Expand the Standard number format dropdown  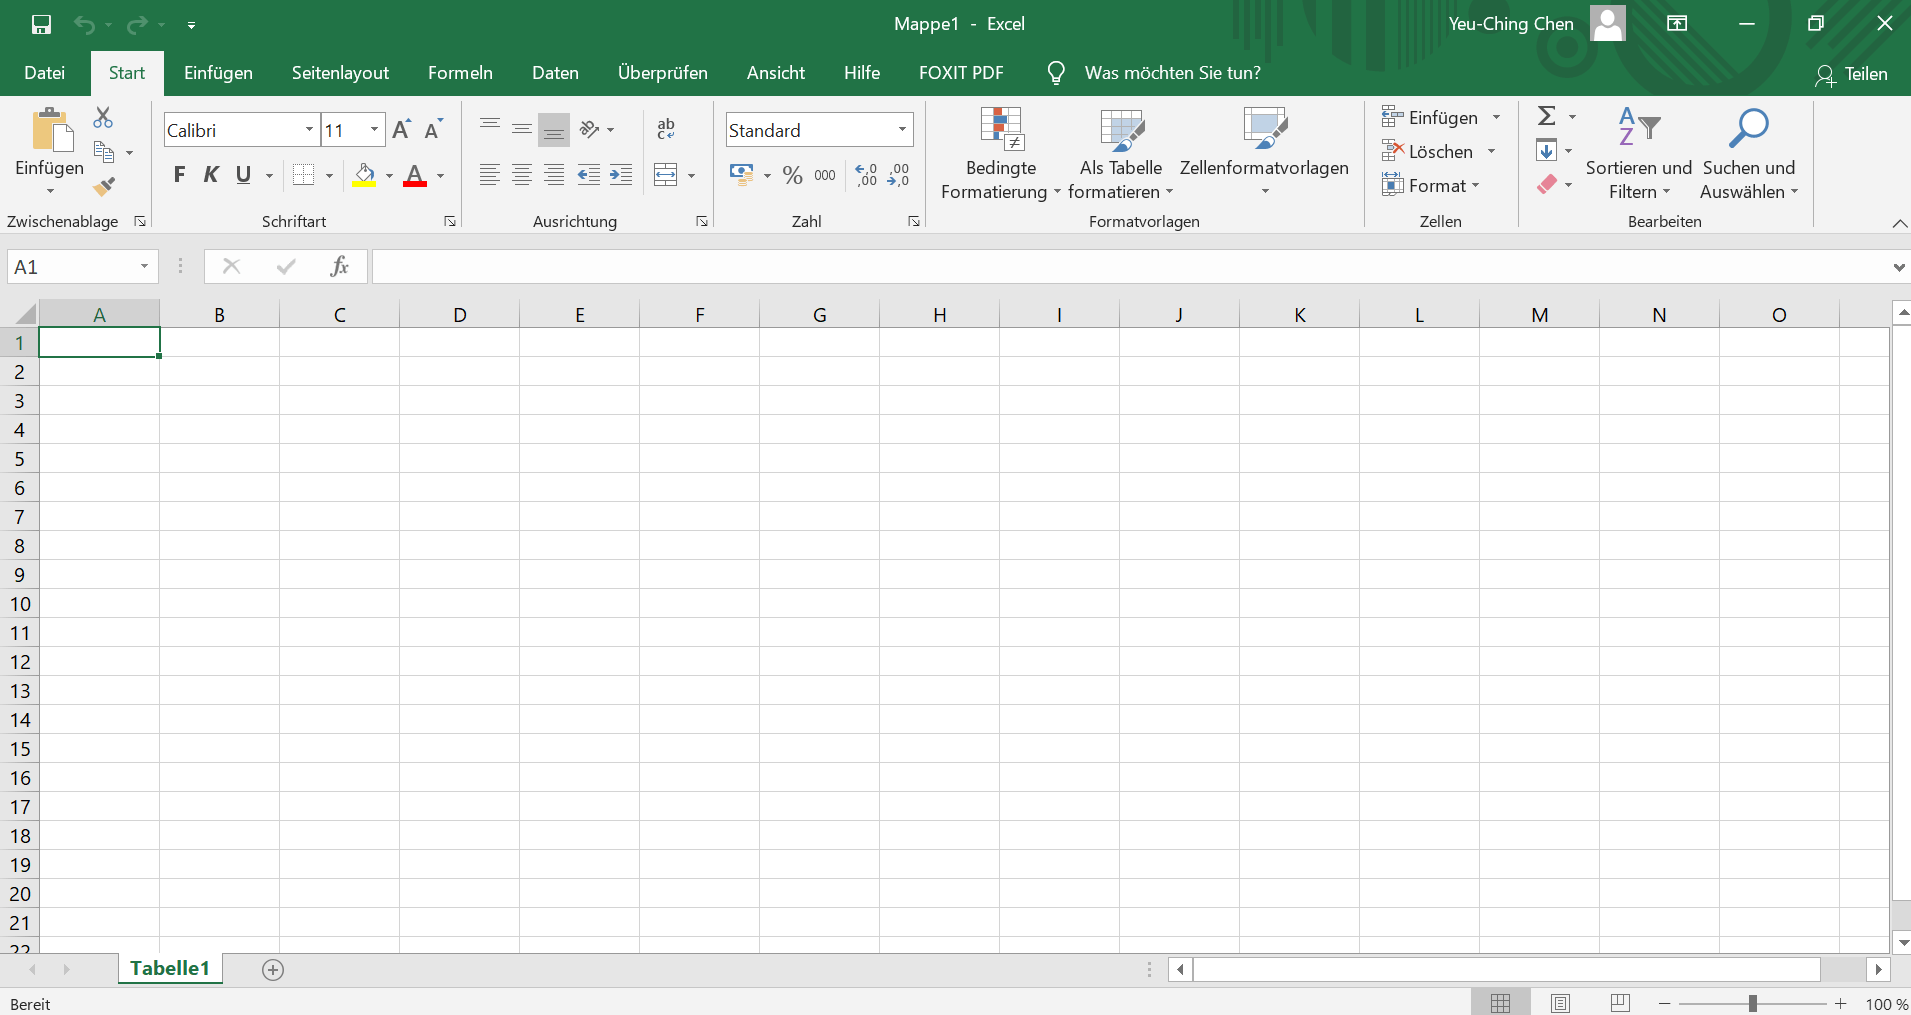[x=902, y=130]
